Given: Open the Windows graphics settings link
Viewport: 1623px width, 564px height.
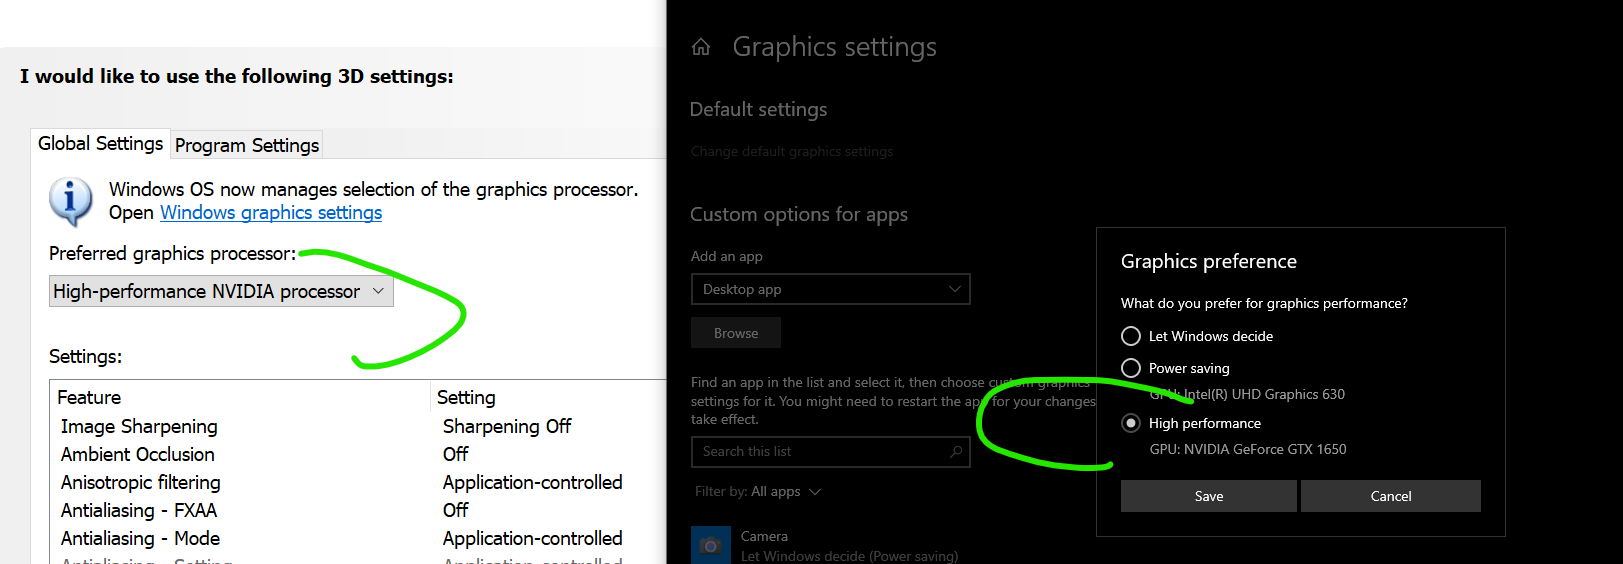Looking at the screenshot, I should pos(271,213).
